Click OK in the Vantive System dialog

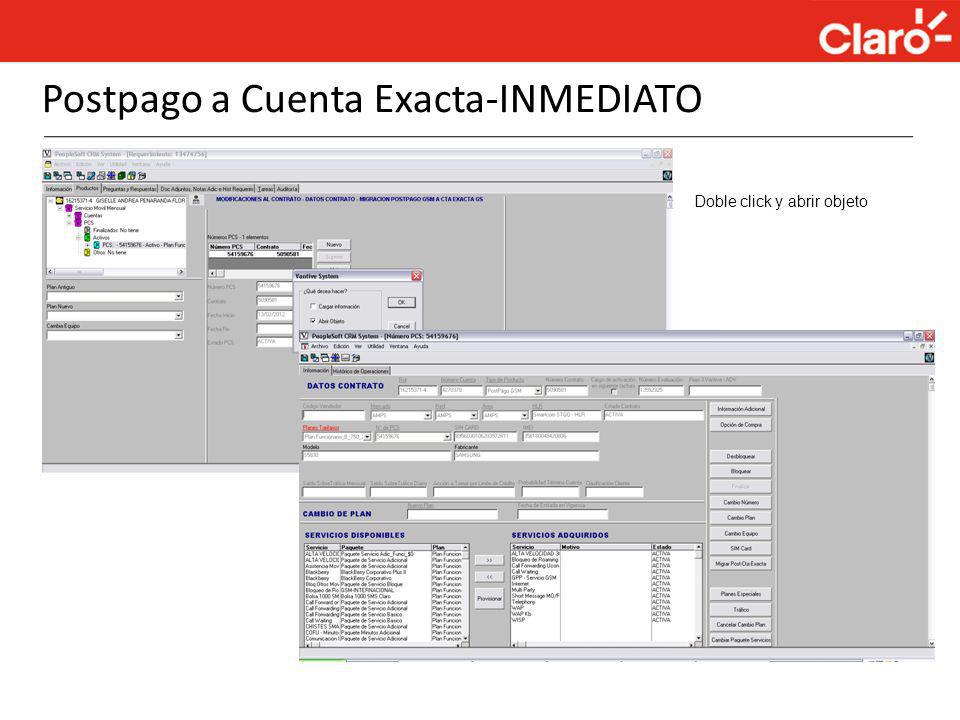402,302
